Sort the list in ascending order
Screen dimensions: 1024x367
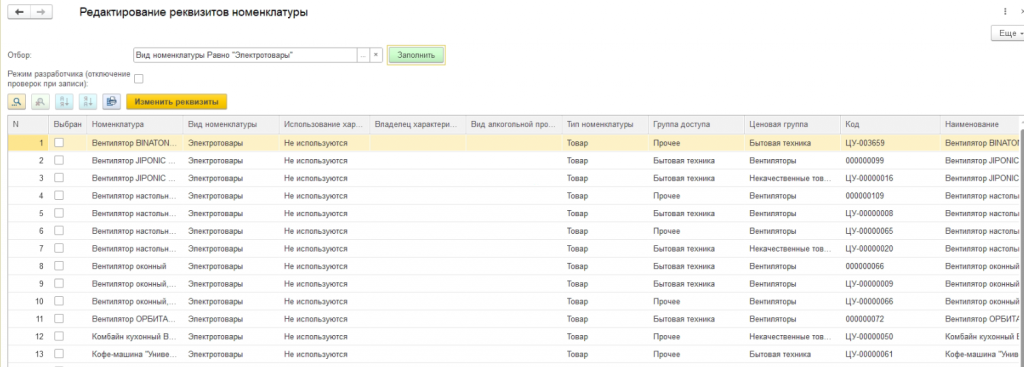point(64,101)
